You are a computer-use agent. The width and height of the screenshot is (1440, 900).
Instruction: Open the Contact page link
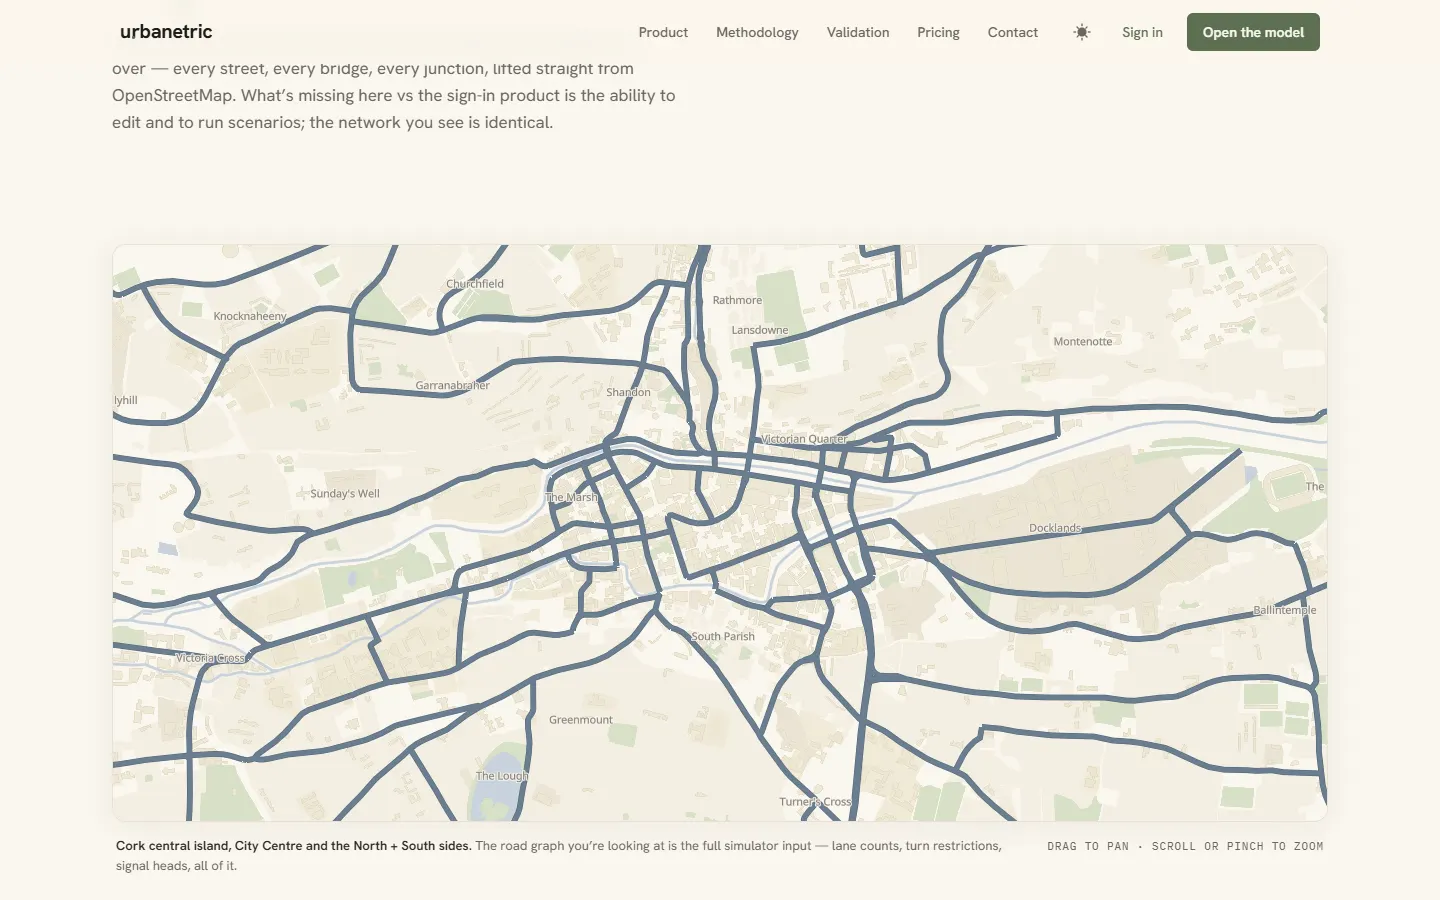coord(1013,32)
